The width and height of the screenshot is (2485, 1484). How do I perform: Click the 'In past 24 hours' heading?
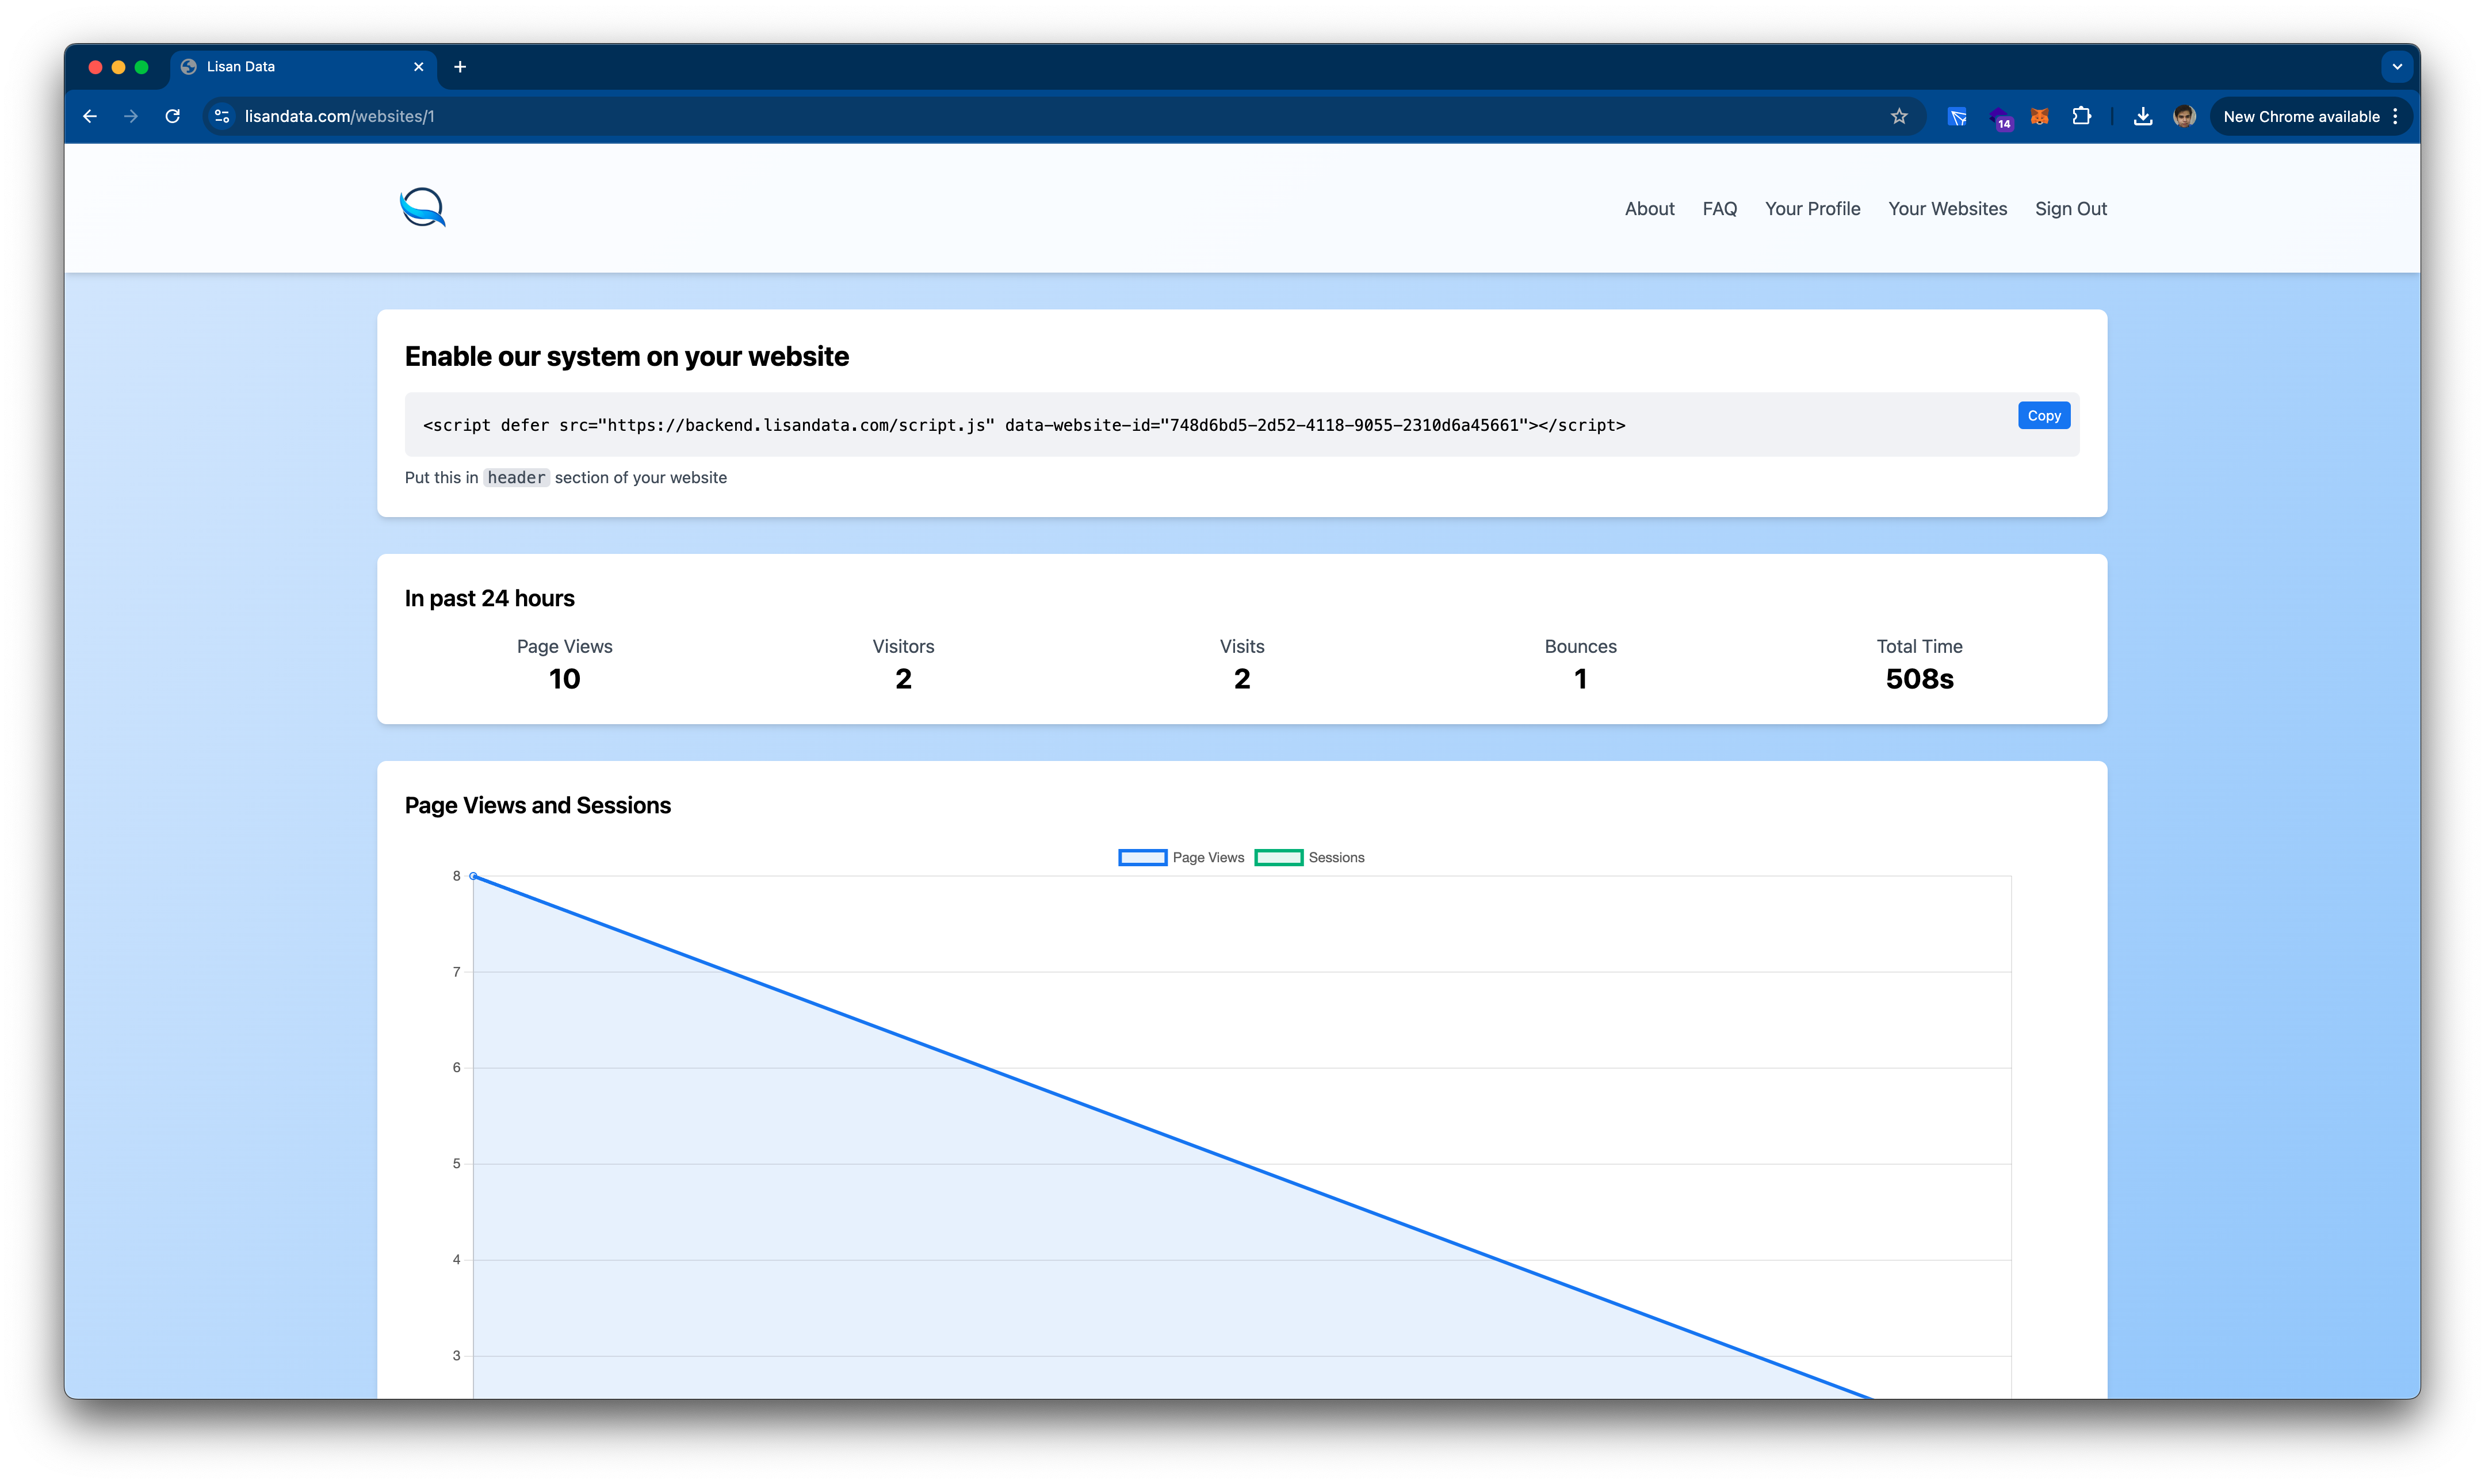[x=489, y=598]
